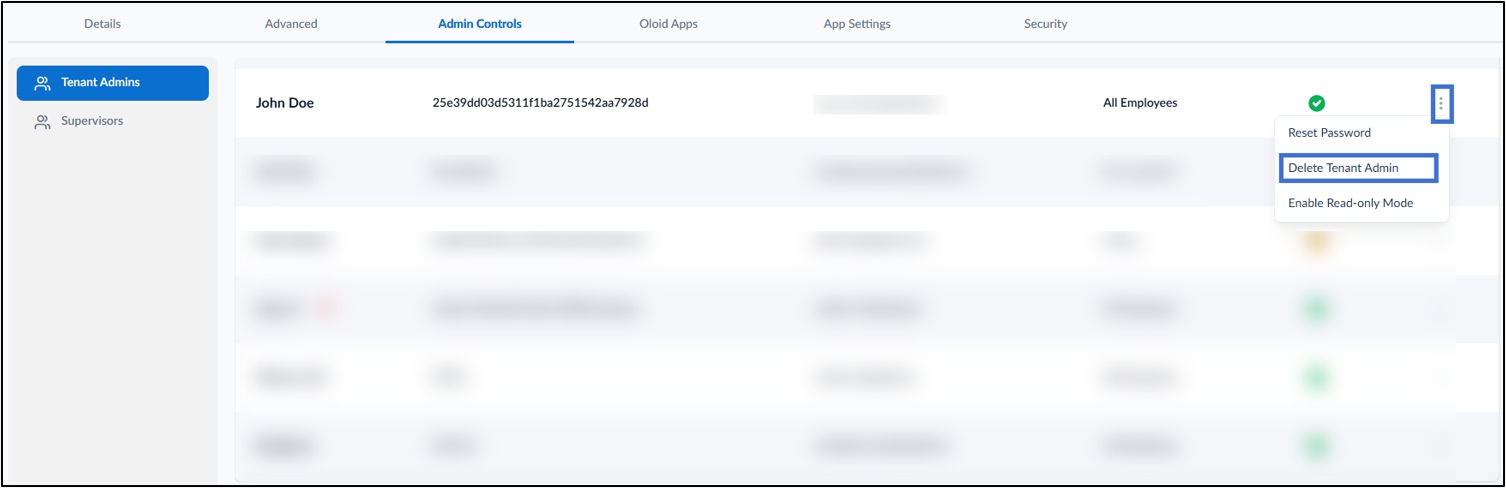This screenshot has height=488, width=1506.
Task: Open the Details tab
Action: tap(102, 23)
